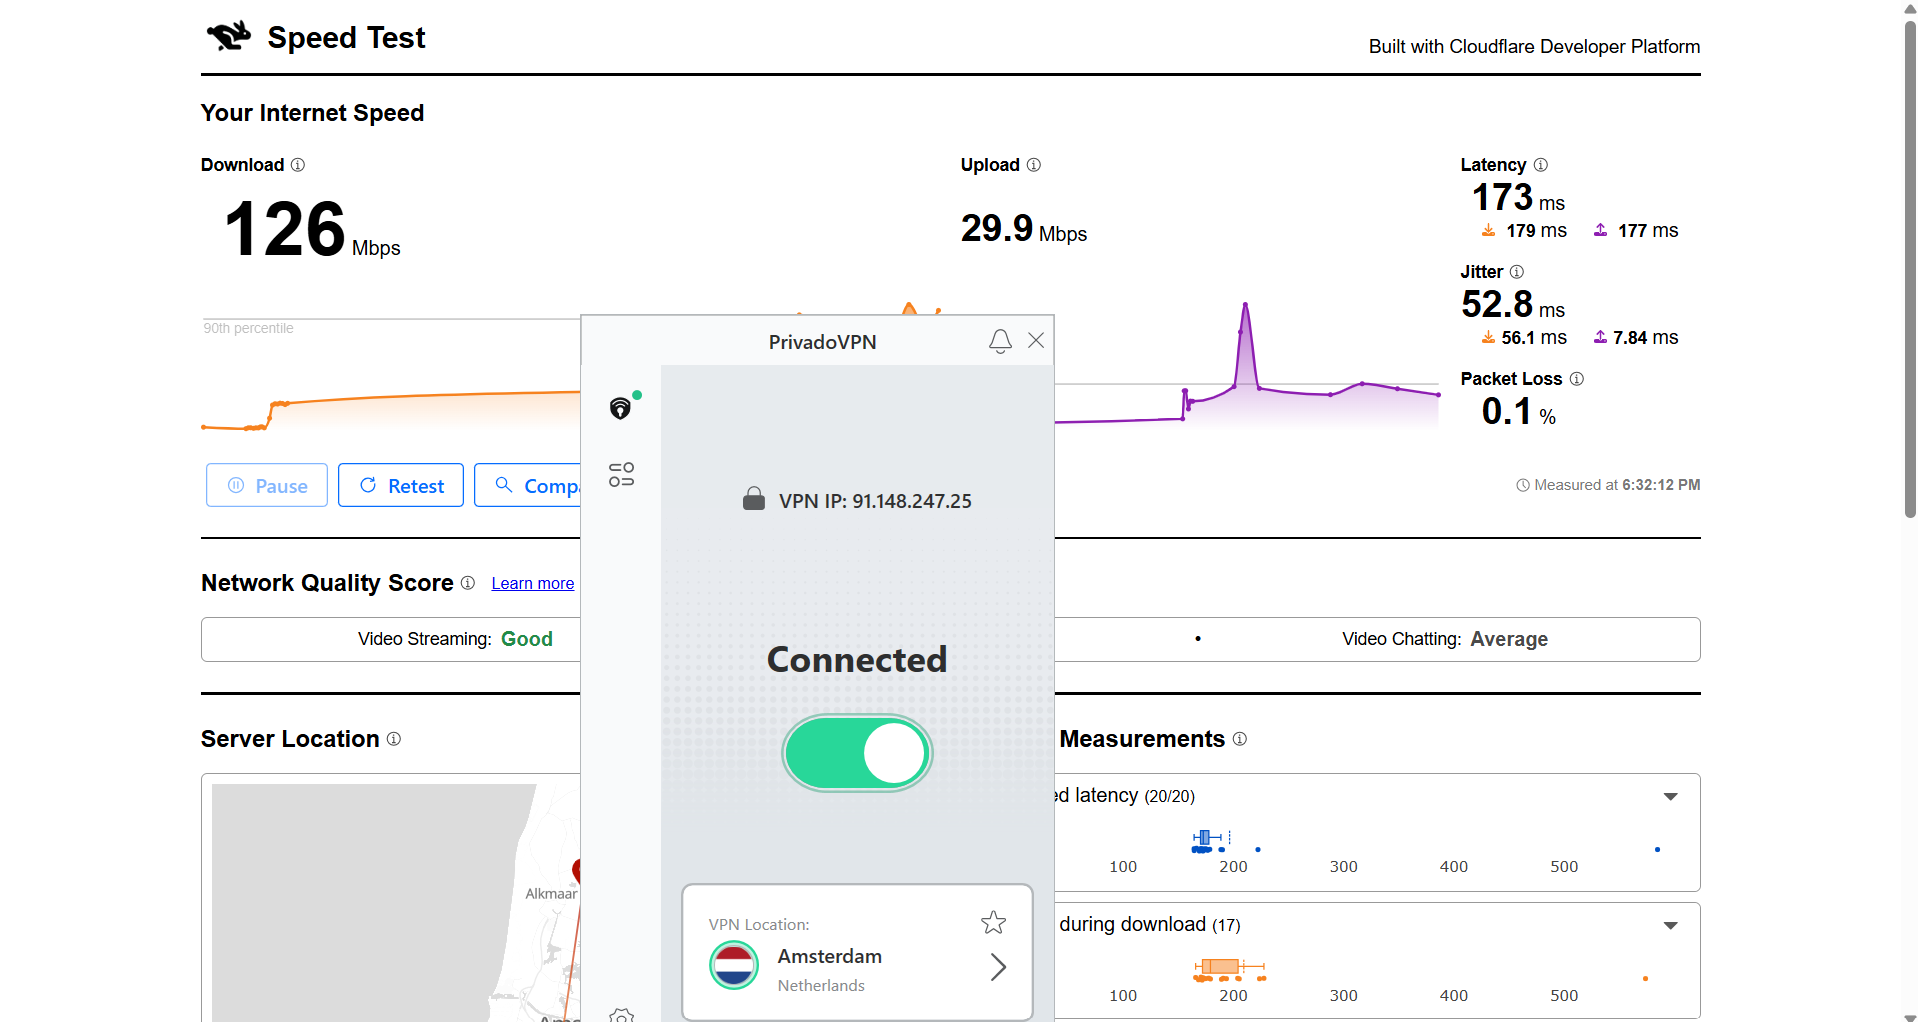Click Video Streaming: Good score

(x=455, y=639)
